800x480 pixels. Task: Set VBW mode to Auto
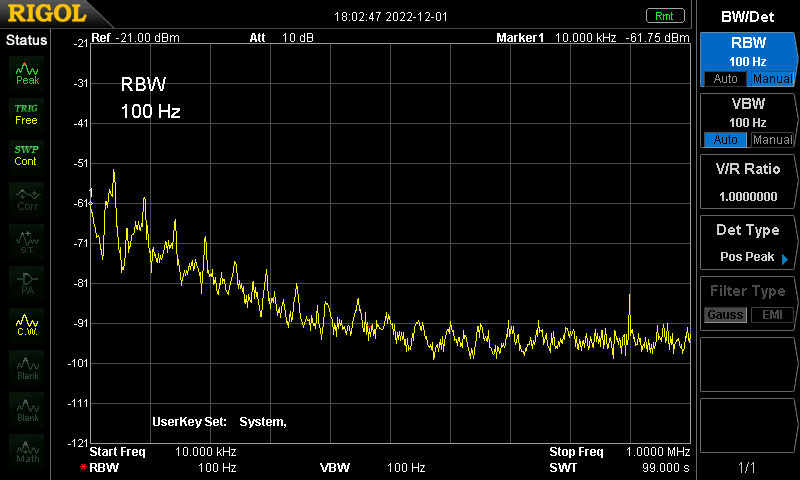(725, 140)
